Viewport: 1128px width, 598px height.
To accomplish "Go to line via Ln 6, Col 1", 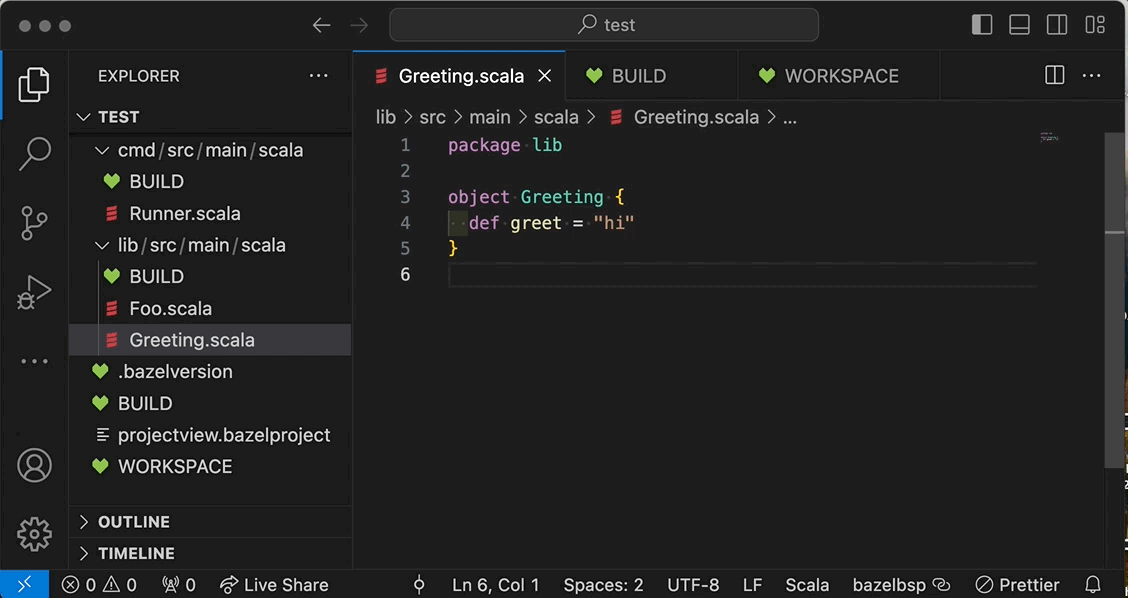I will (496, 585).
